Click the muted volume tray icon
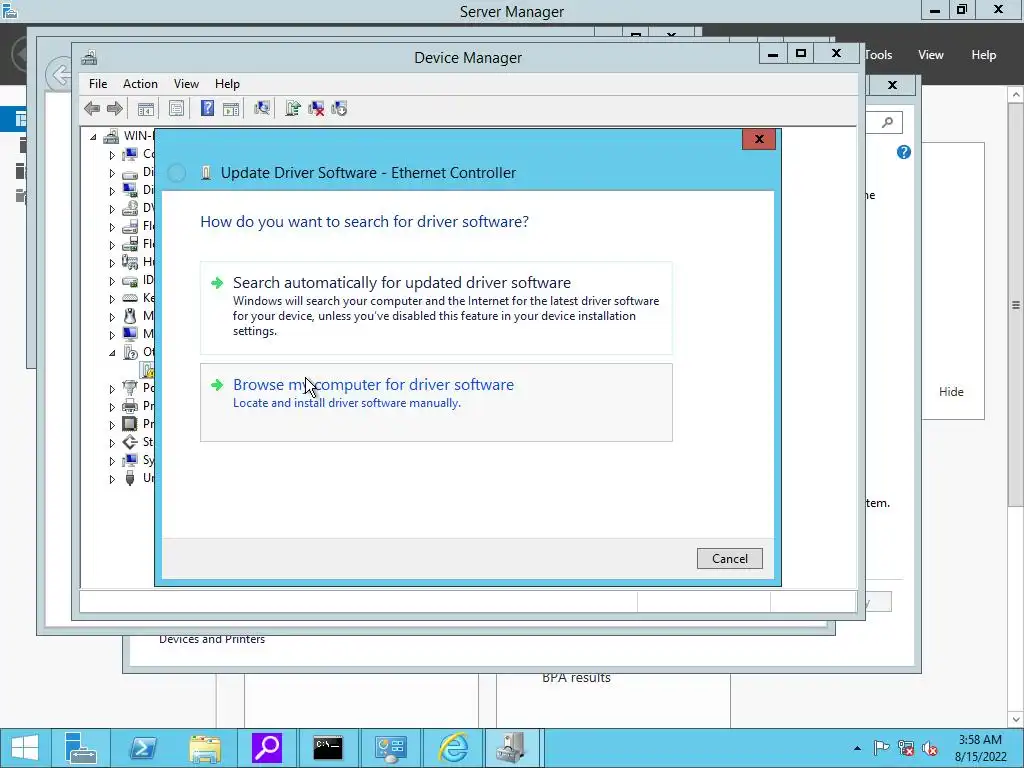The width and height of the screenshot is (1024, 768). tap(930, 748)
